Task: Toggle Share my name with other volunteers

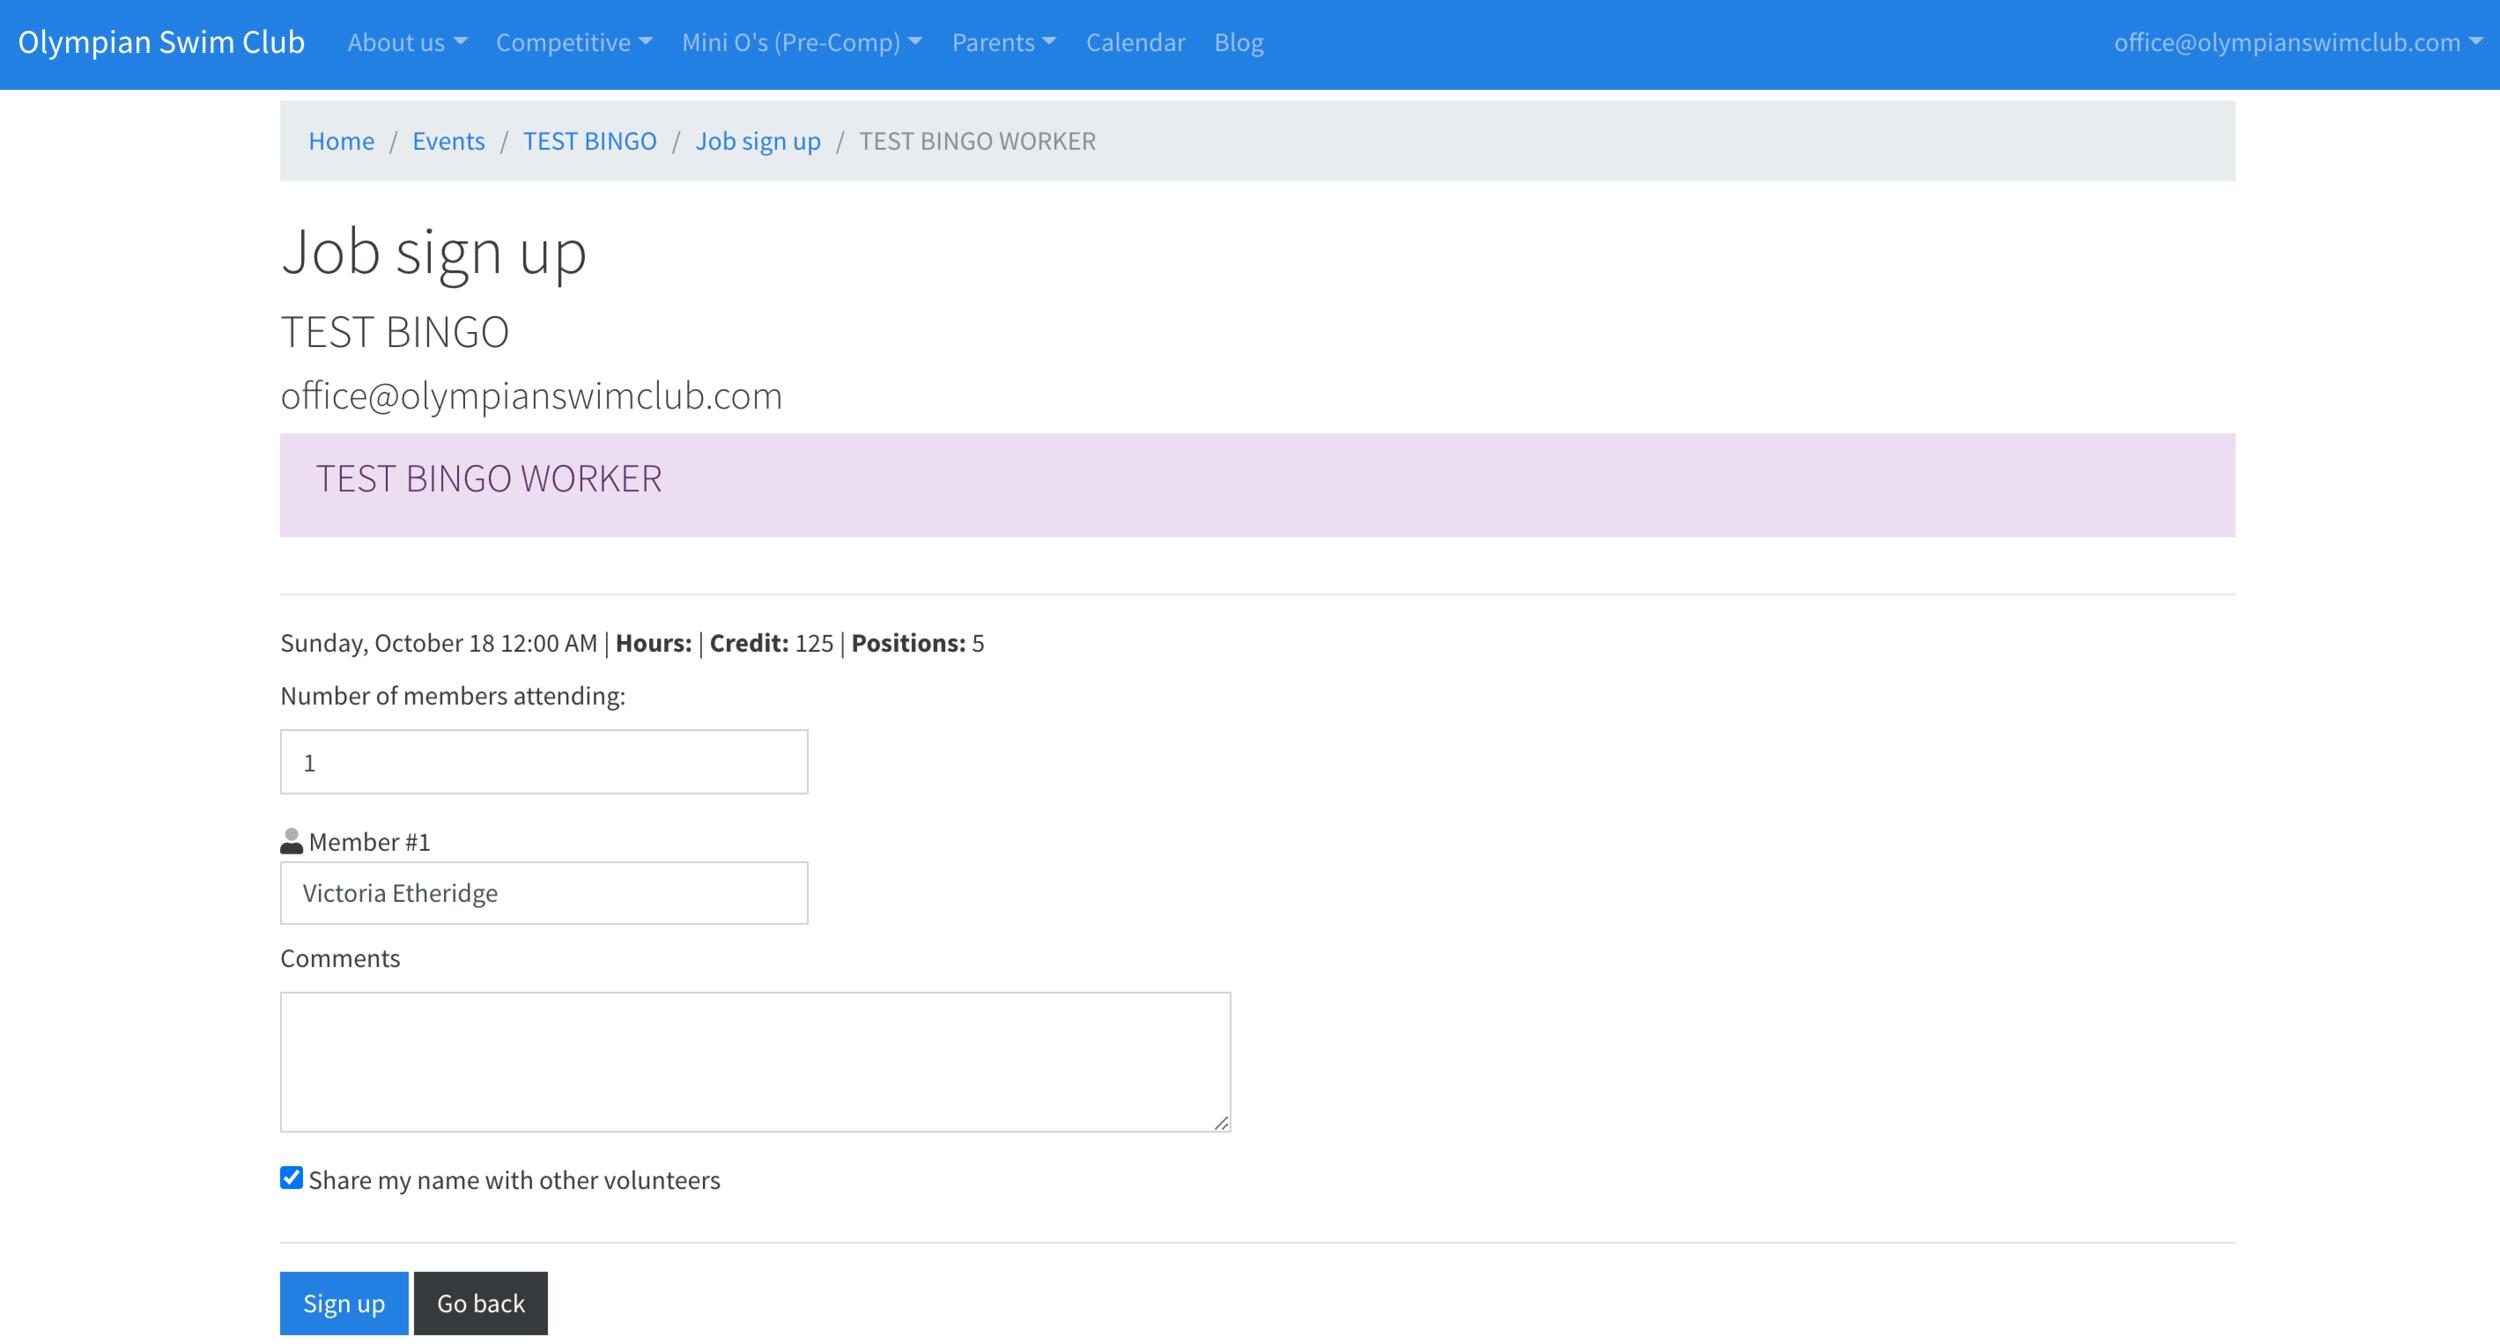Action: [291, 1178]
